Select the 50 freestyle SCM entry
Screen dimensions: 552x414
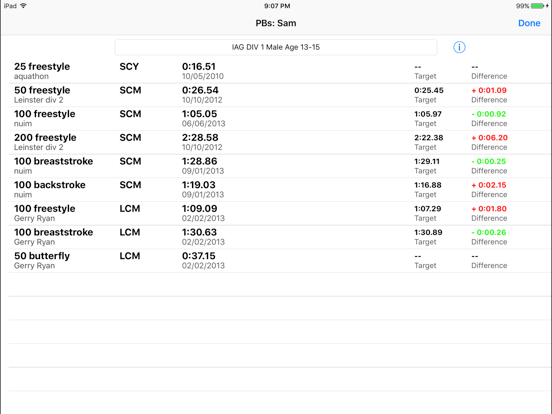tap(280, 95)
